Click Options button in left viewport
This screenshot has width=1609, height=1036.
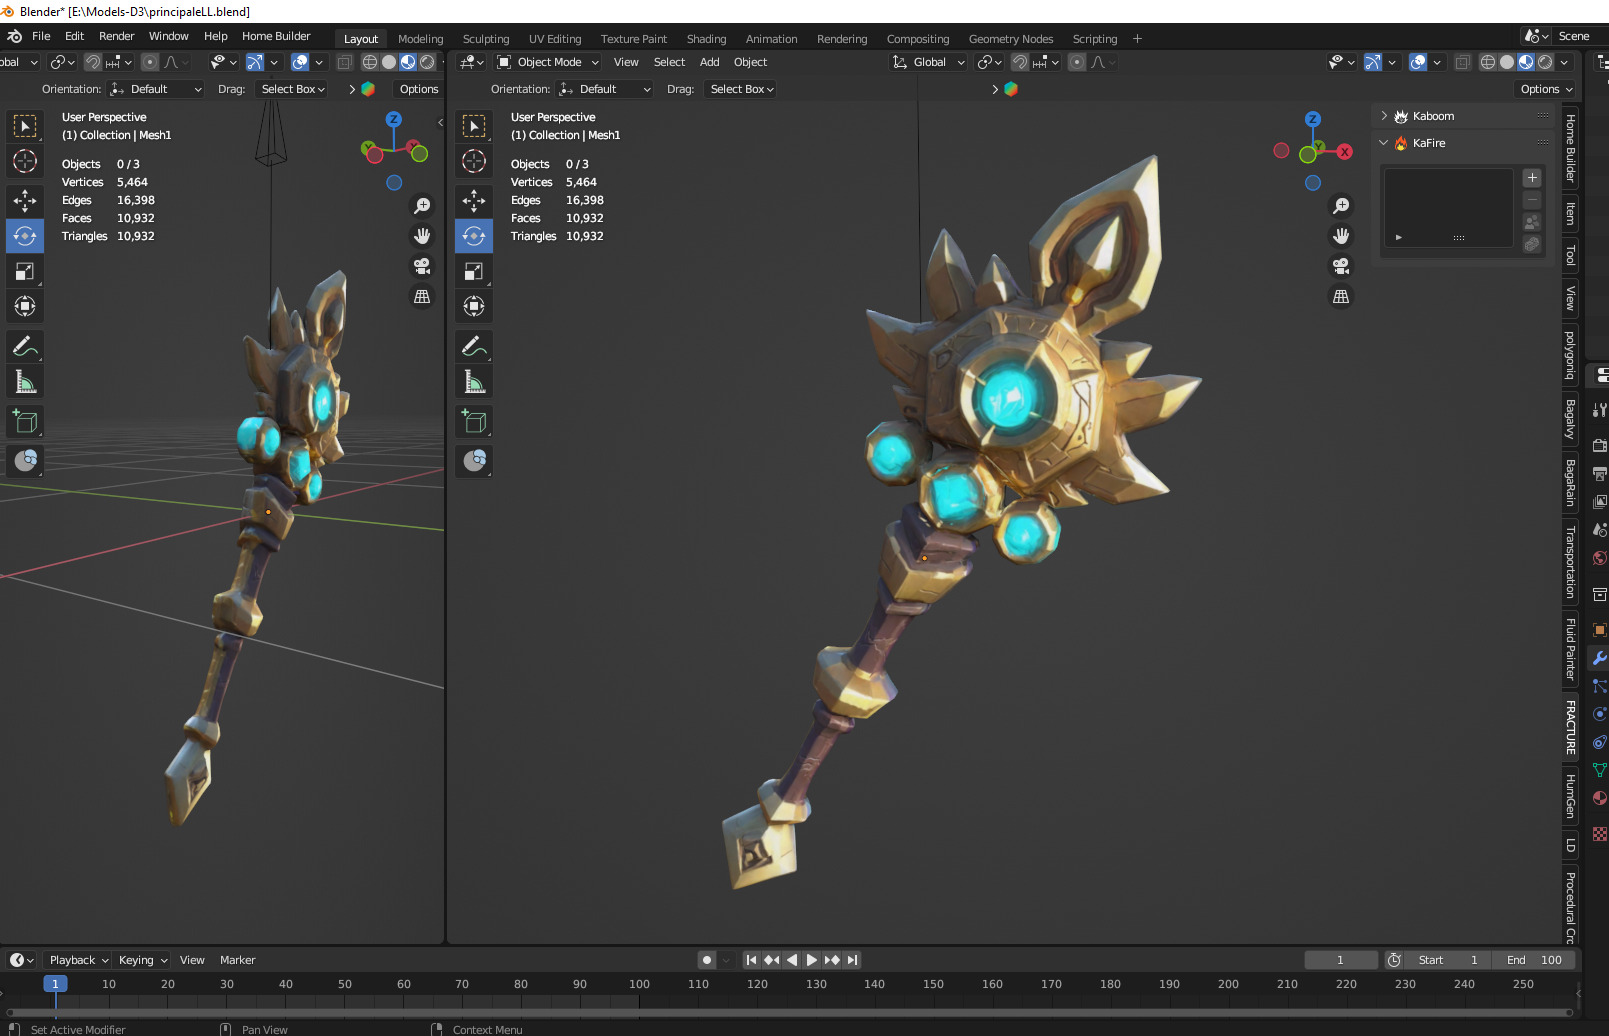pos(419,89)
